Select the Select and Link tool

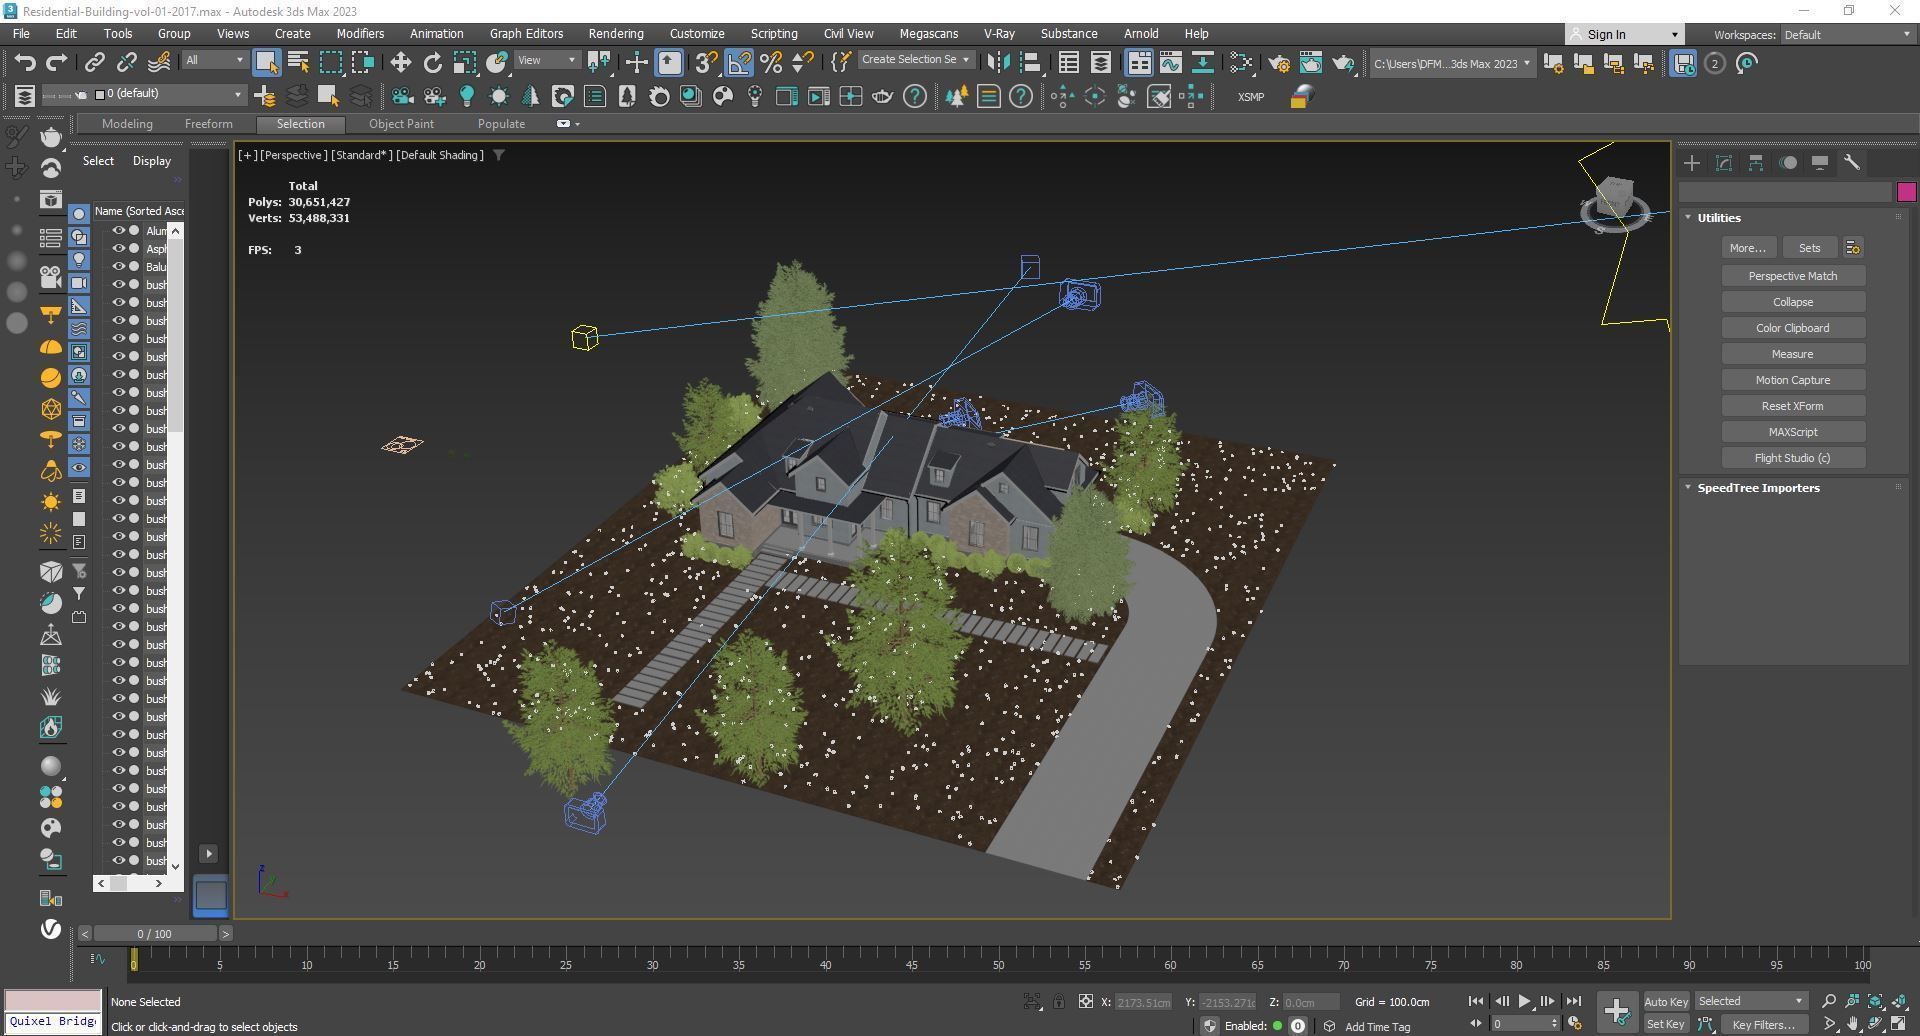94,63
